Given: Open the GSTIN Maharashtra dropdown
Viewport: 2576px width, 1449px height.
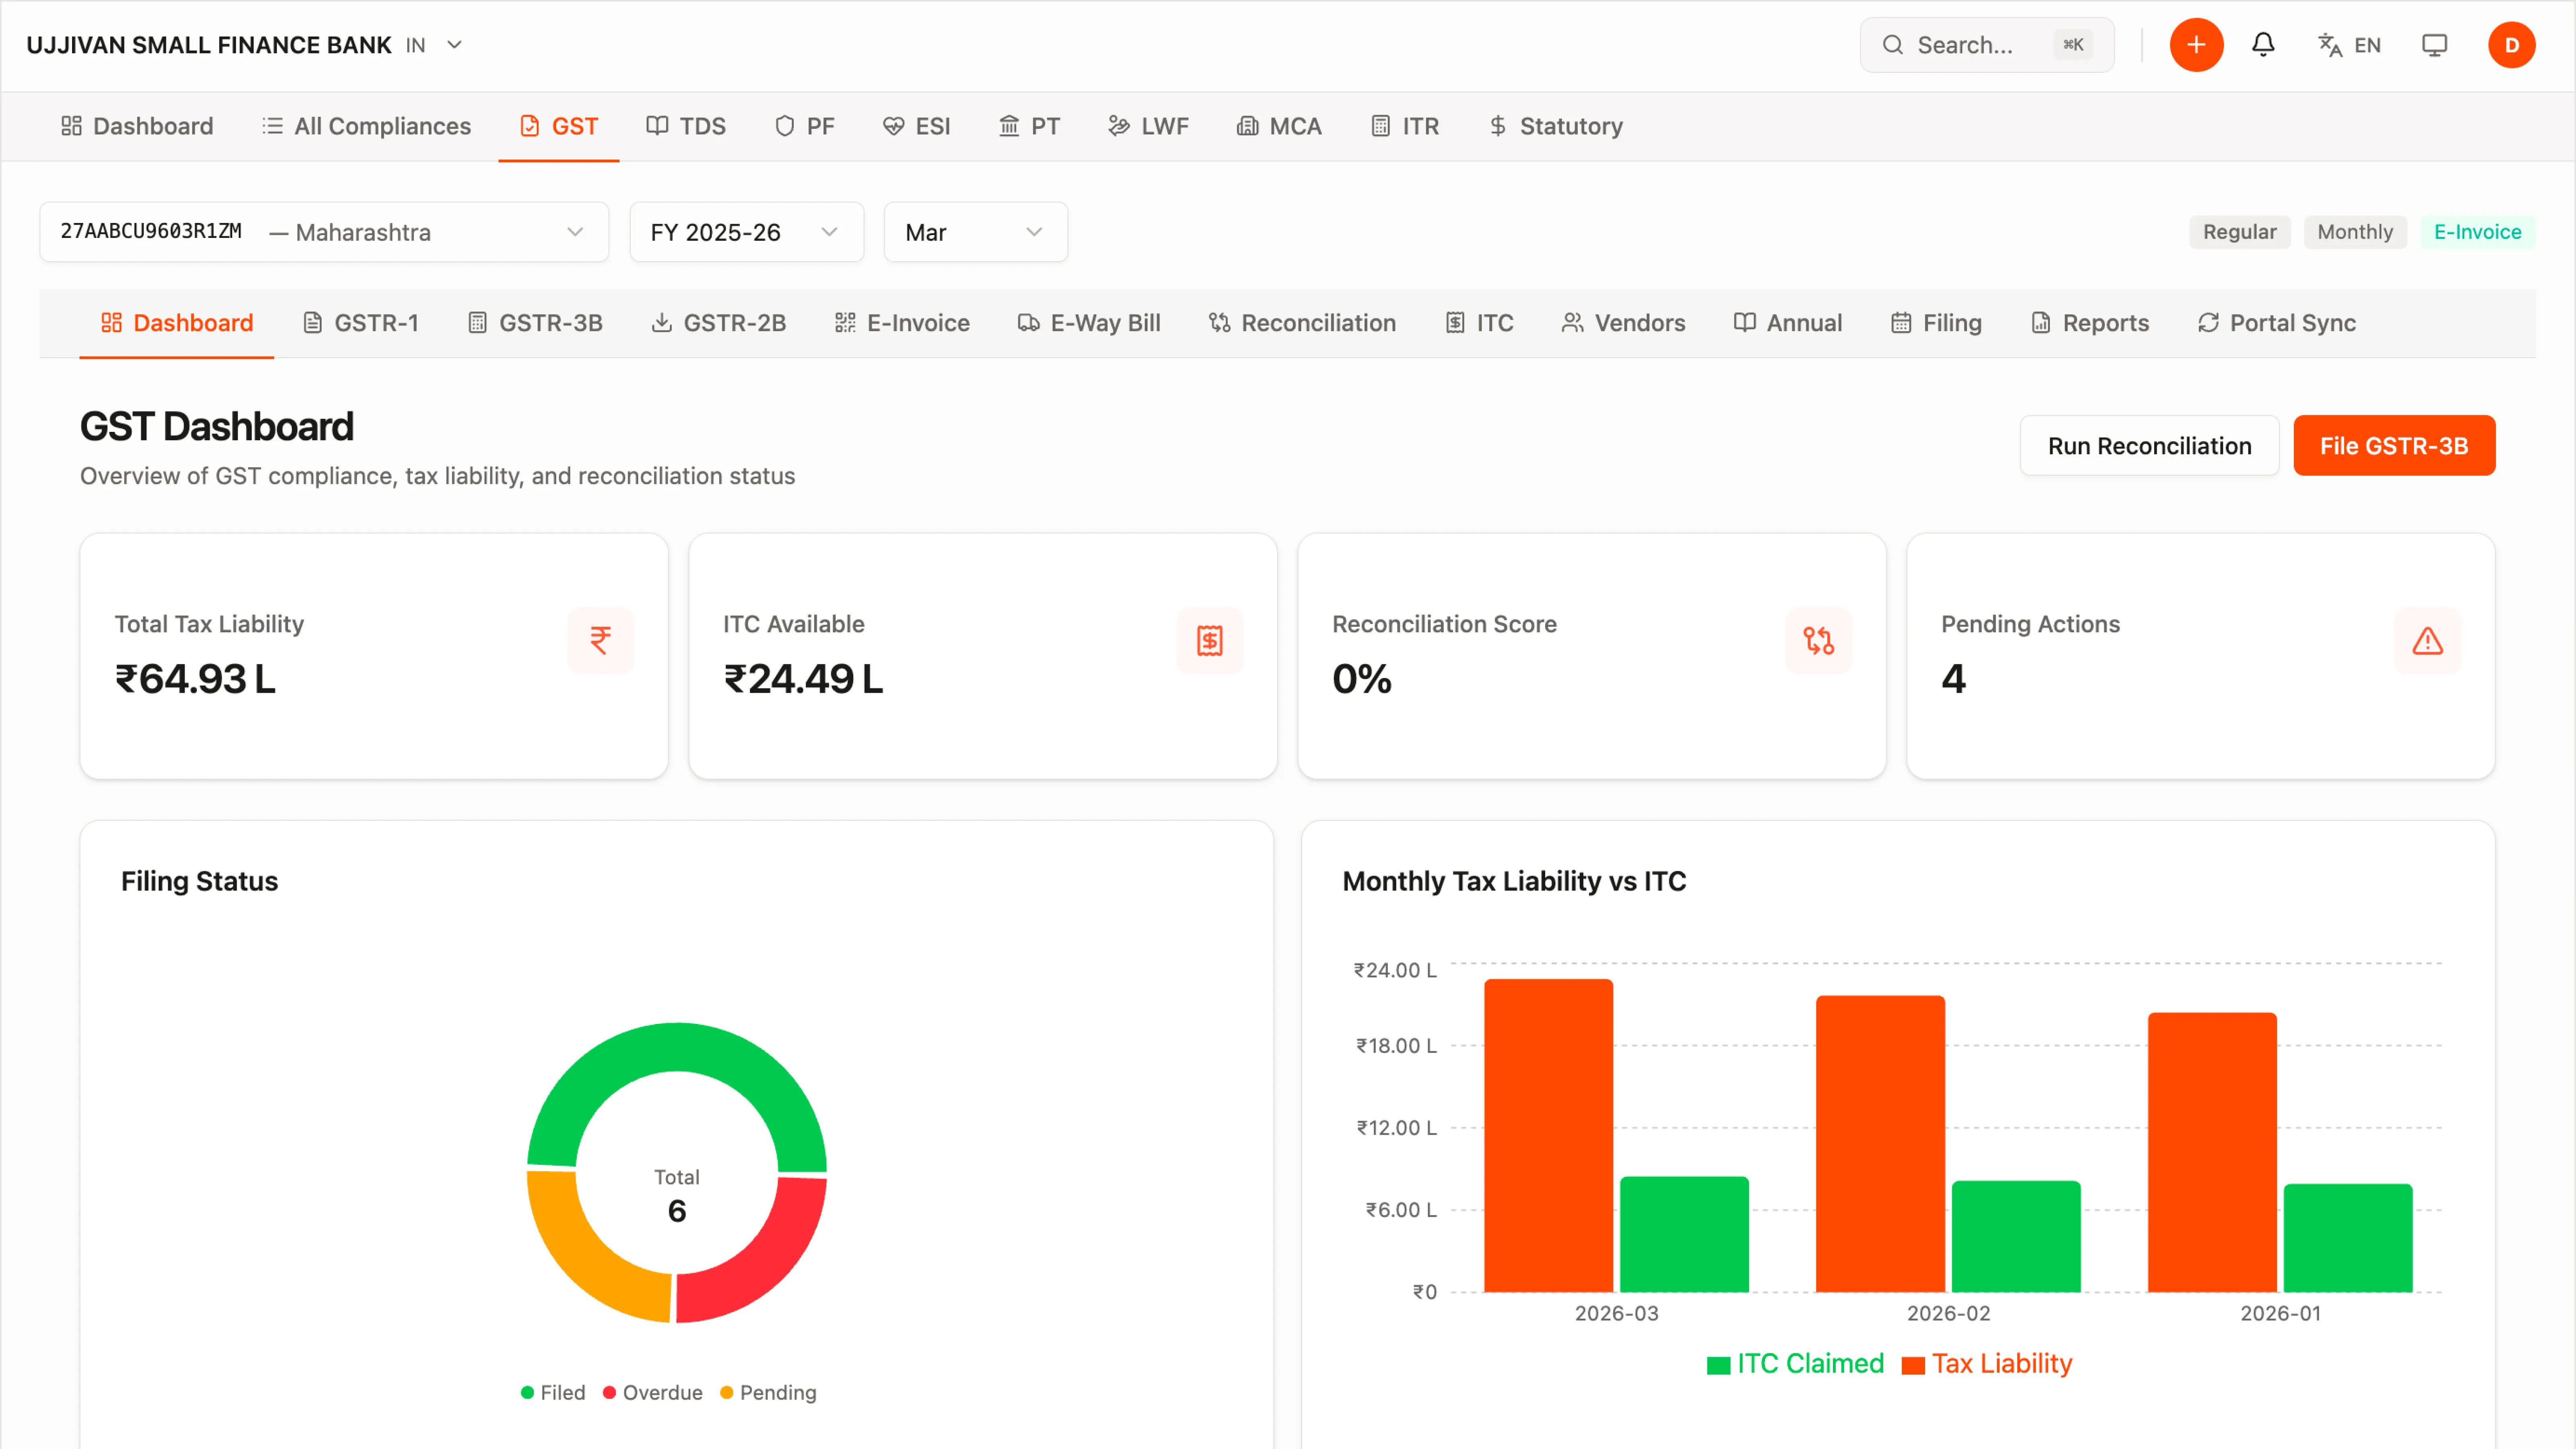Looking at the screenshot, I should click(324, 232).
